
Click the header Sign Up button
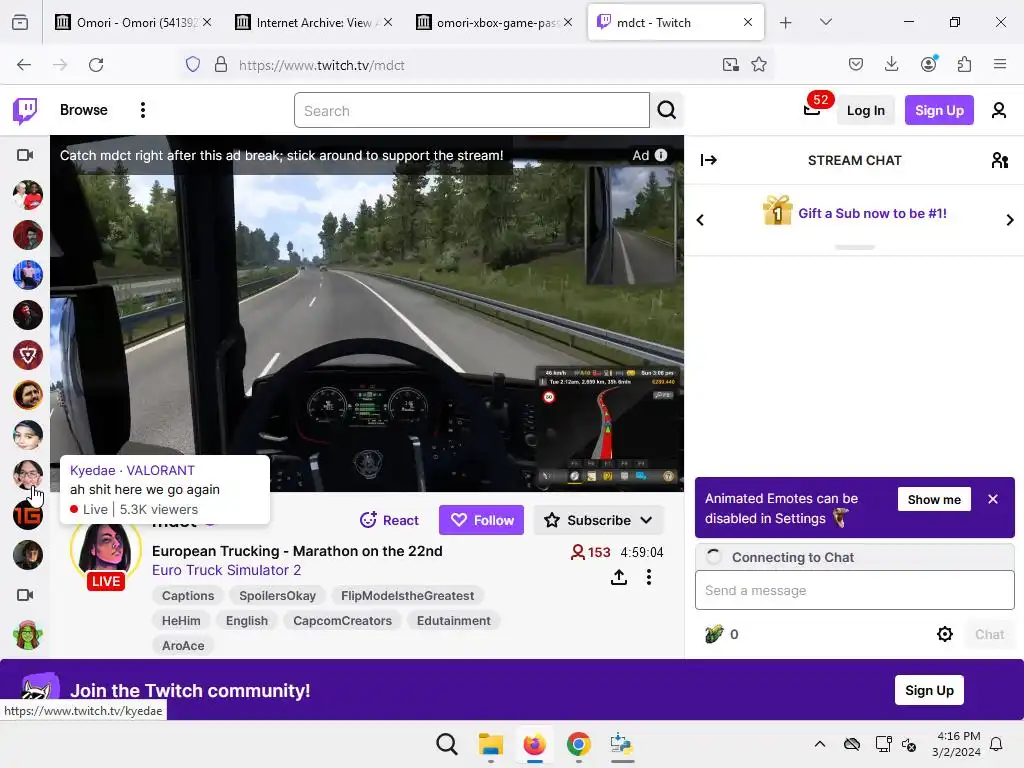point(938,110)
